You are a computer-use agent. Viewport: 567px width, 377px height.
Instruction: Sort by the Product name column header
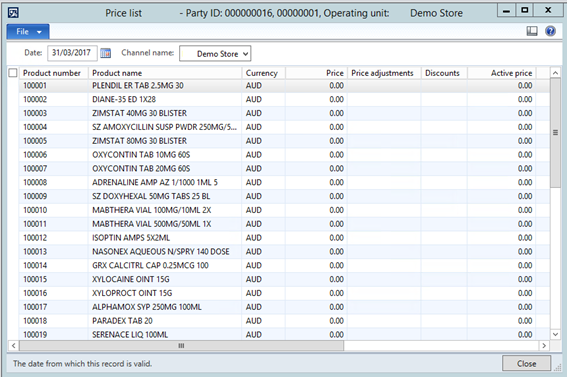pos(165,73)
